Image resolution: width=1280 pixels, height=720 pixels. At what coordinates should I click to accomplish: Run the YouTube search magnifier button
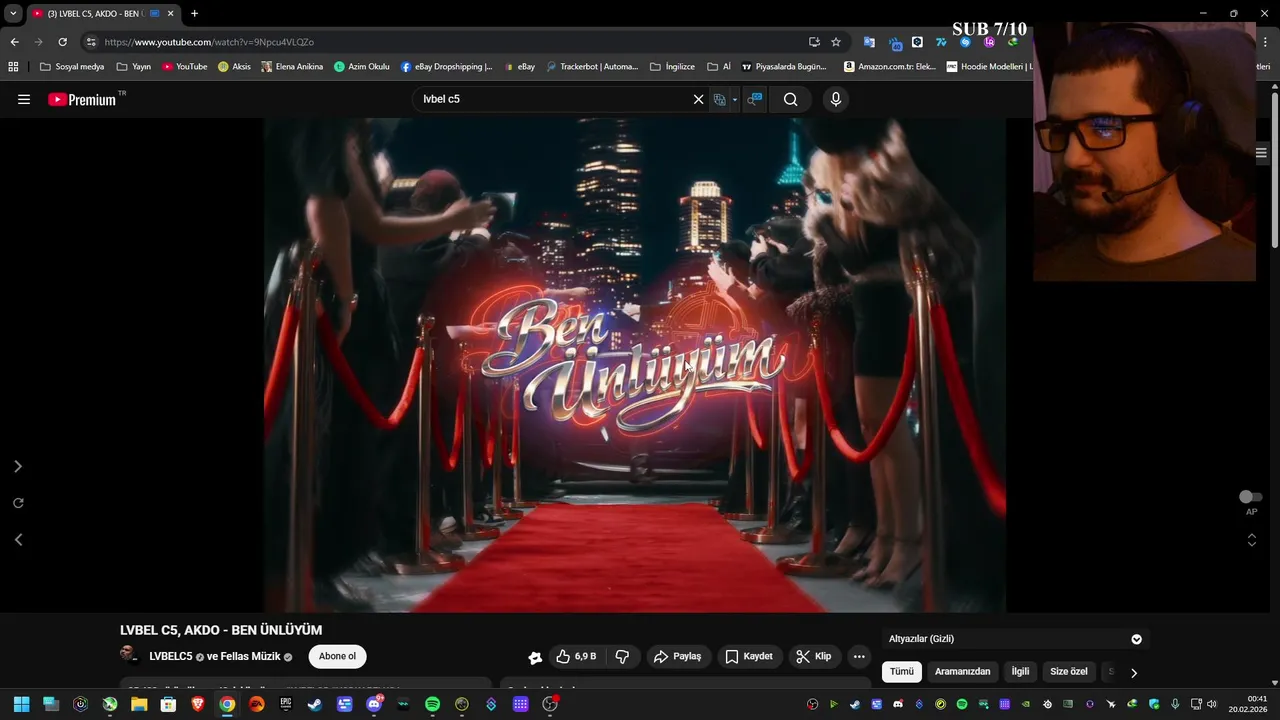(790, 99)
